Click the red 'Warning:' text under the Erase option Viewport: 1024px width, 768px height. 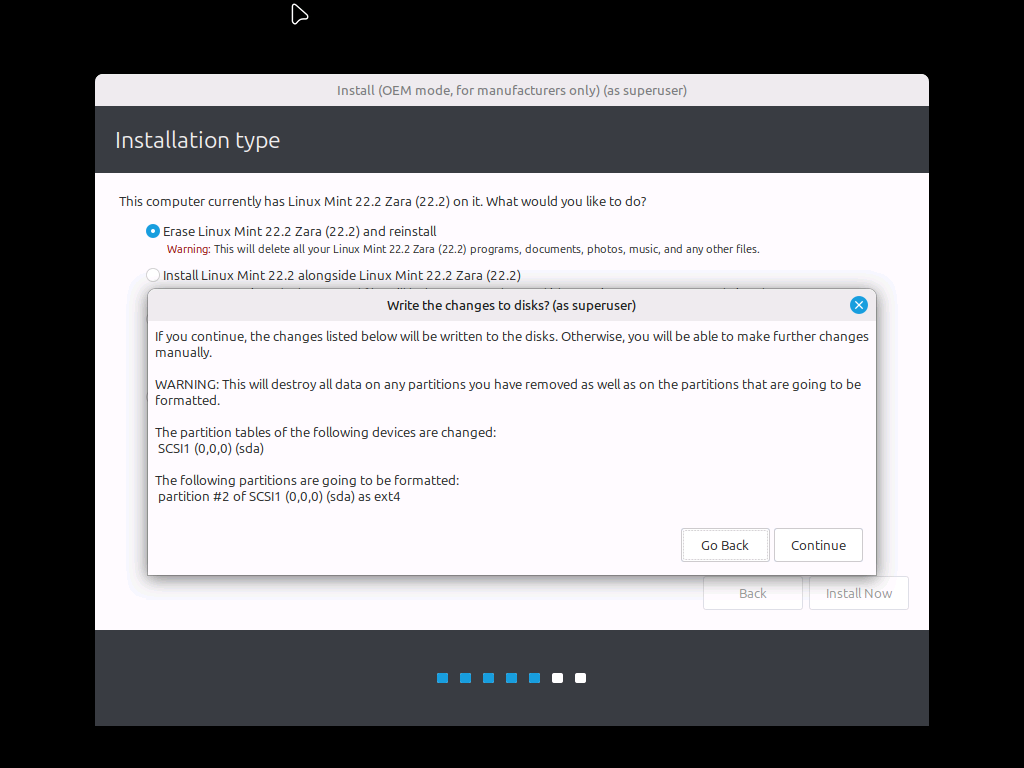click(x=188, y=249)
